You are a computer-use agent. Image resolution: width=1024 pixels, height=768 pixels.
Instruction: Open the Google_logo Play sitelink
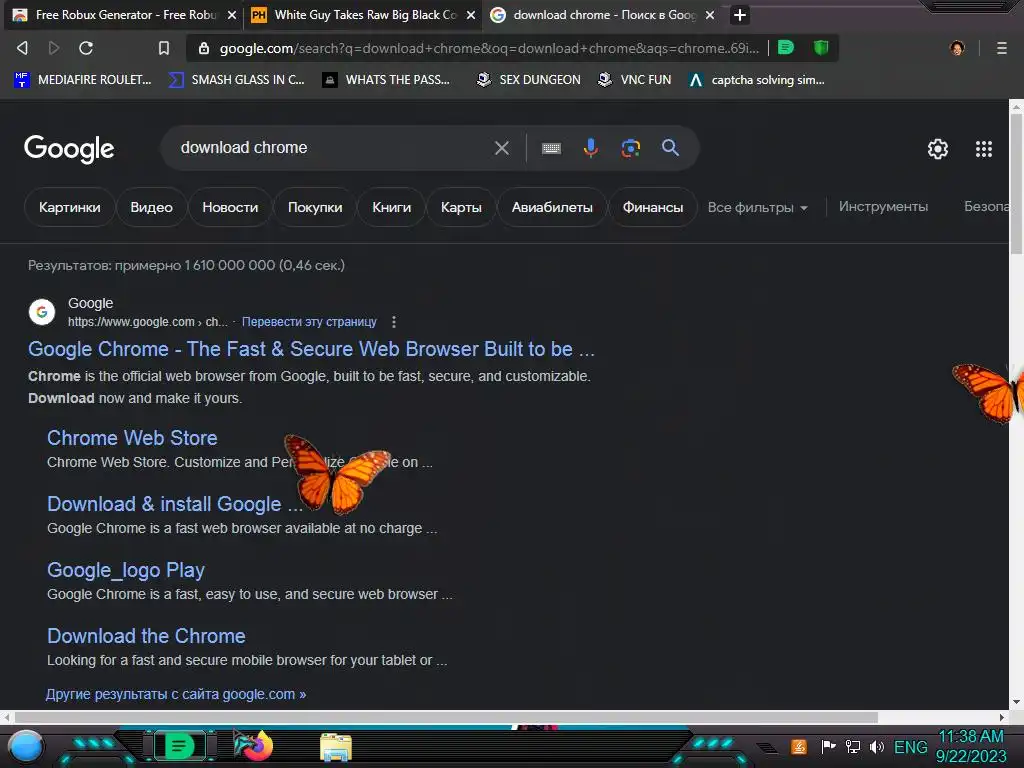[x=125, y=570]
